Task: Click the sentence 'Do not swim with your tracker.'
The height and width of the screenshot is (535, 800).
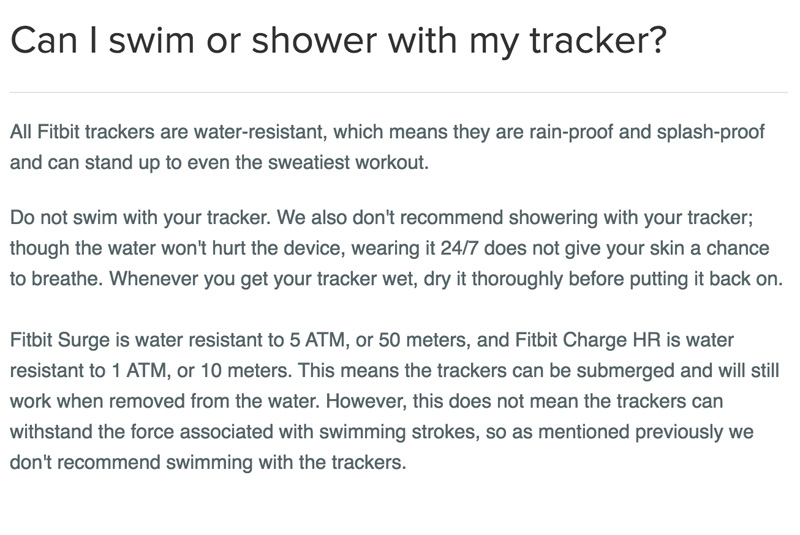Action: coord(140,218)
